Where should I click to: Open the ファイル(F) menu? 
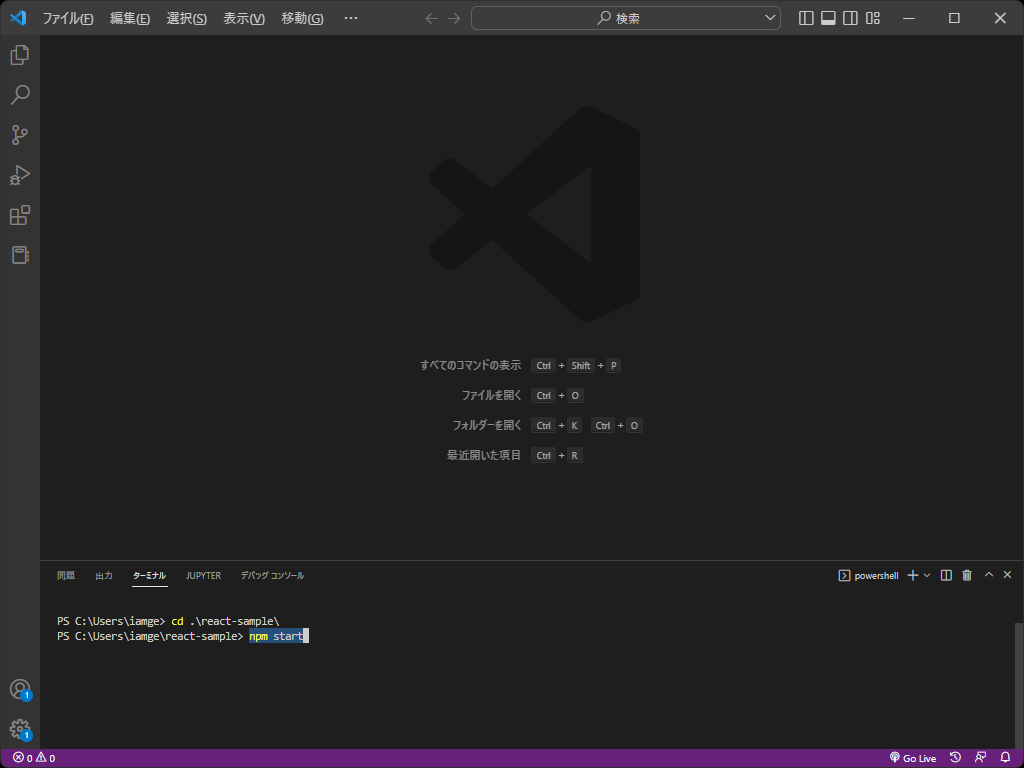point(68,18)
